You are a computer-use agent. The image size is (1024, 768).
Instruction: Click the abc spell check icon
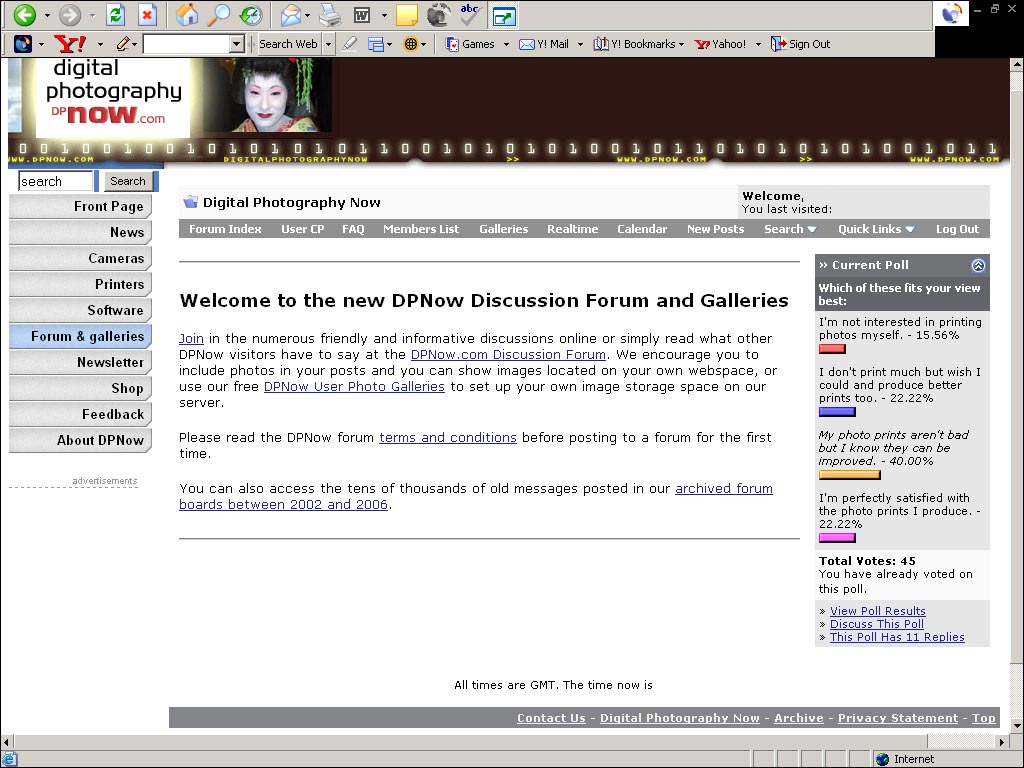coord(470,14)
